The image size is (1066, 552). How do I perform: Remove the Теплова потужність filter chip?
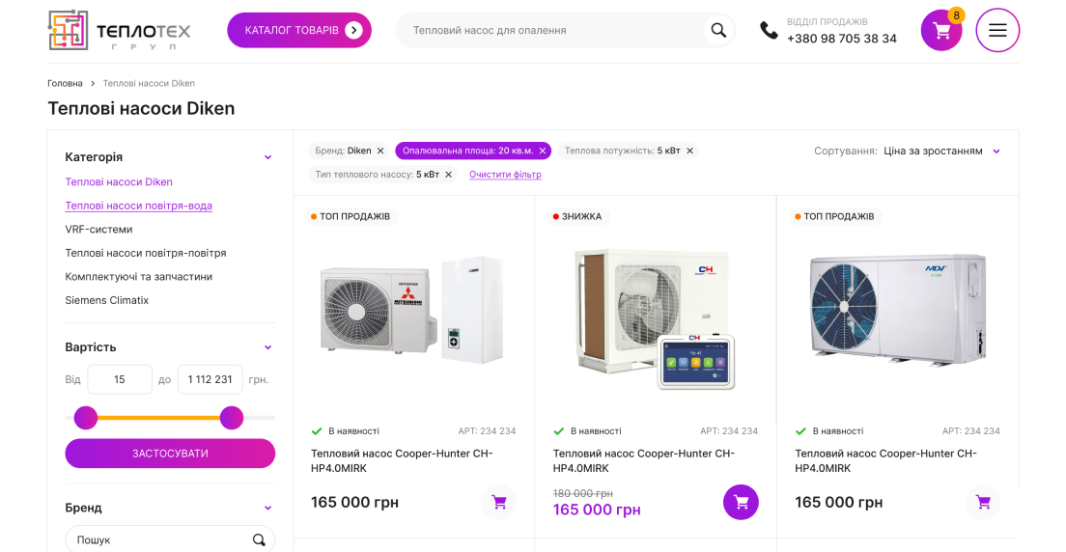(690, 151)
